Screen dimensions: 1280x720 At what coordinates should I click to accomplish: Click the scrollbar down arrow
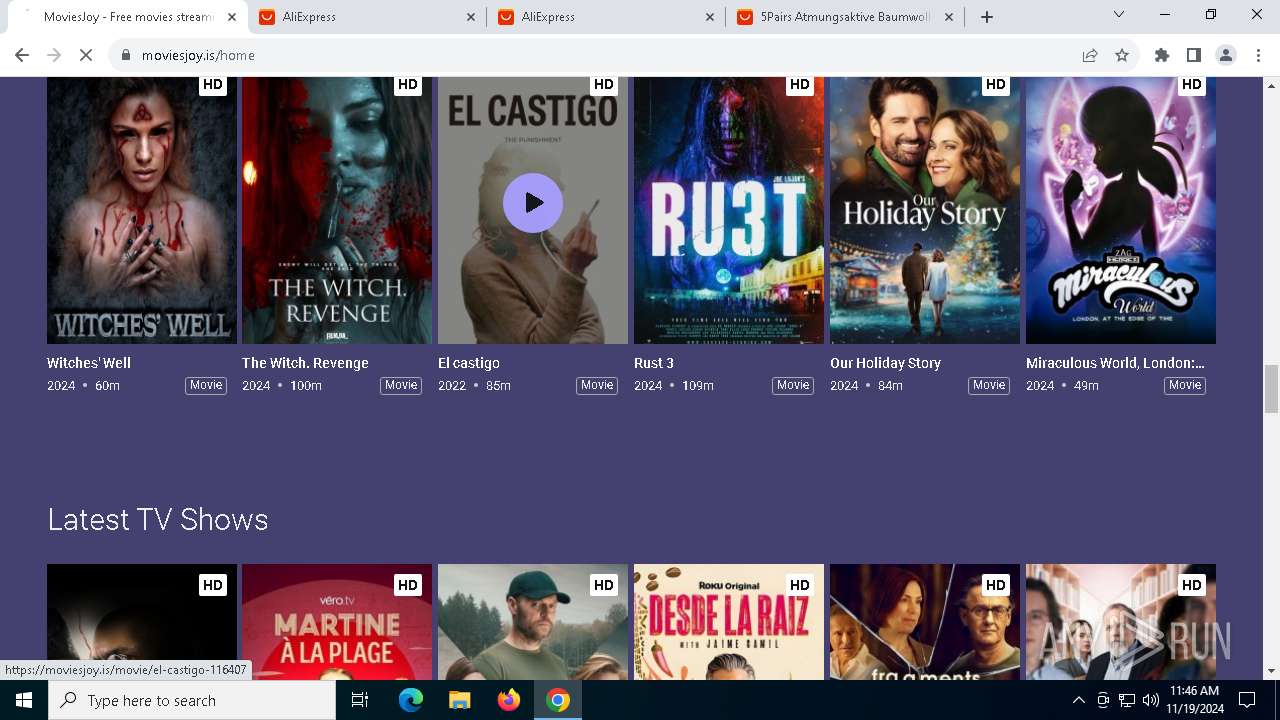1271,671
